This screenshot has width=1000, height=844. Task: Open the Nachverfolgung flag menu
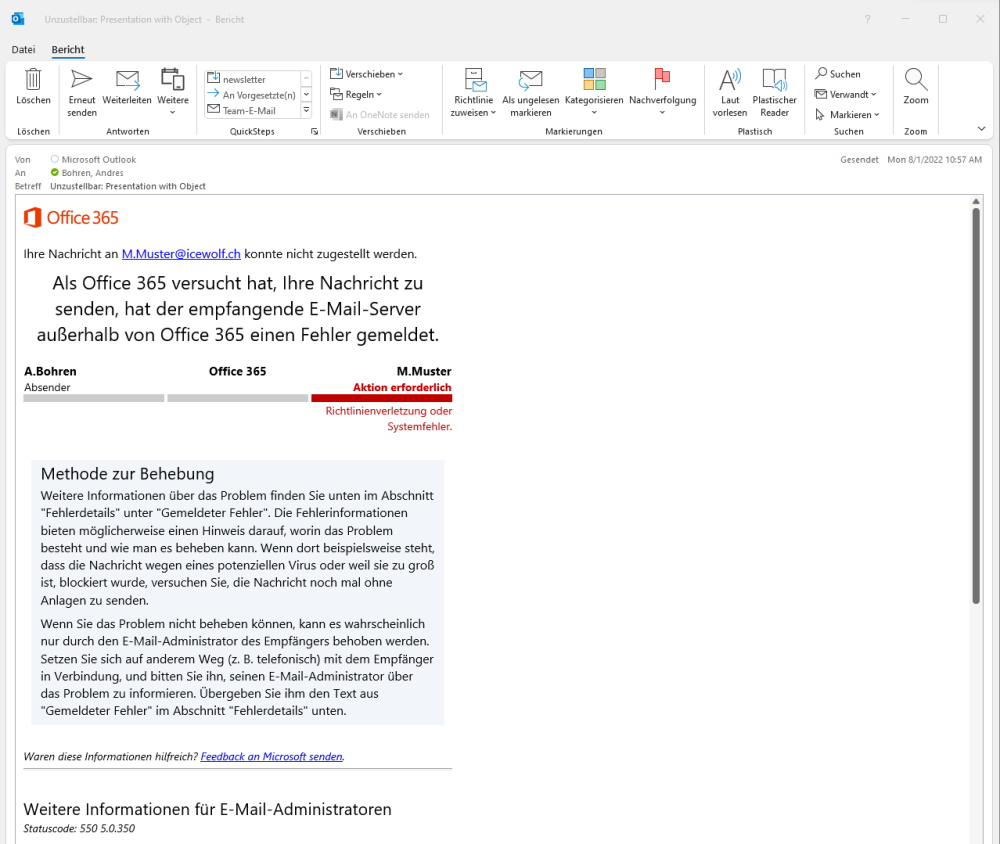663,93
